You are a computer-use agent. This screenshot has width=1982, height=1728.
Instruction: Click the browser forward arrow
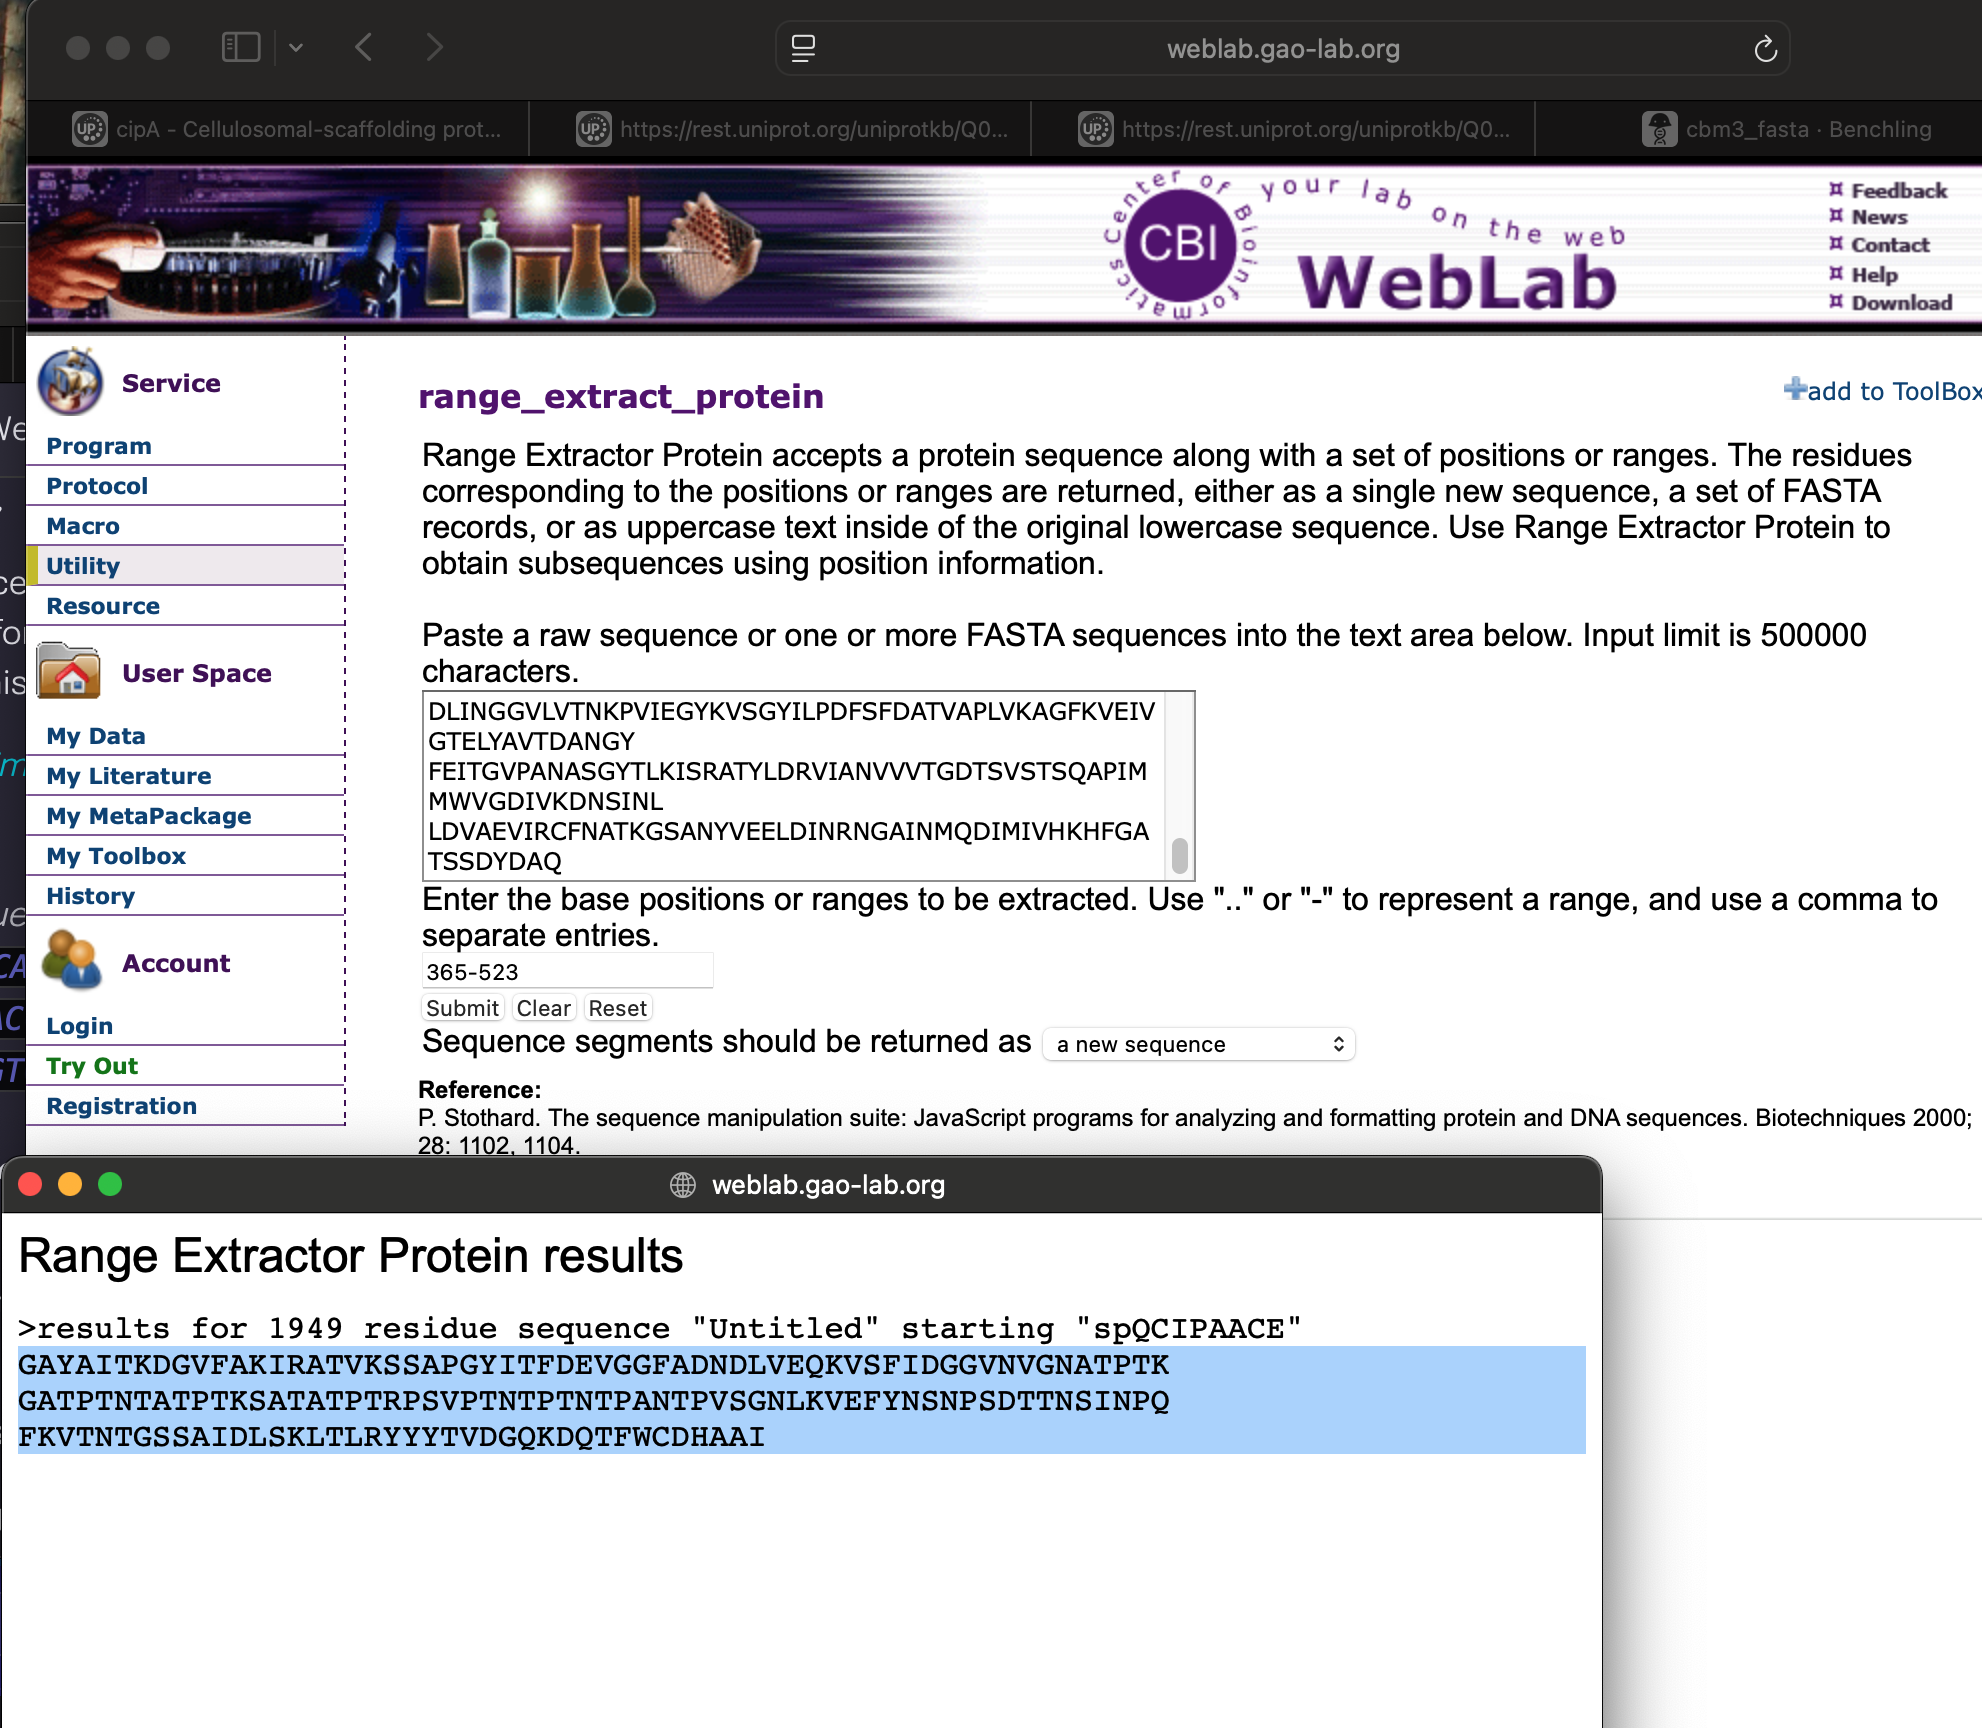coord(434,47)
